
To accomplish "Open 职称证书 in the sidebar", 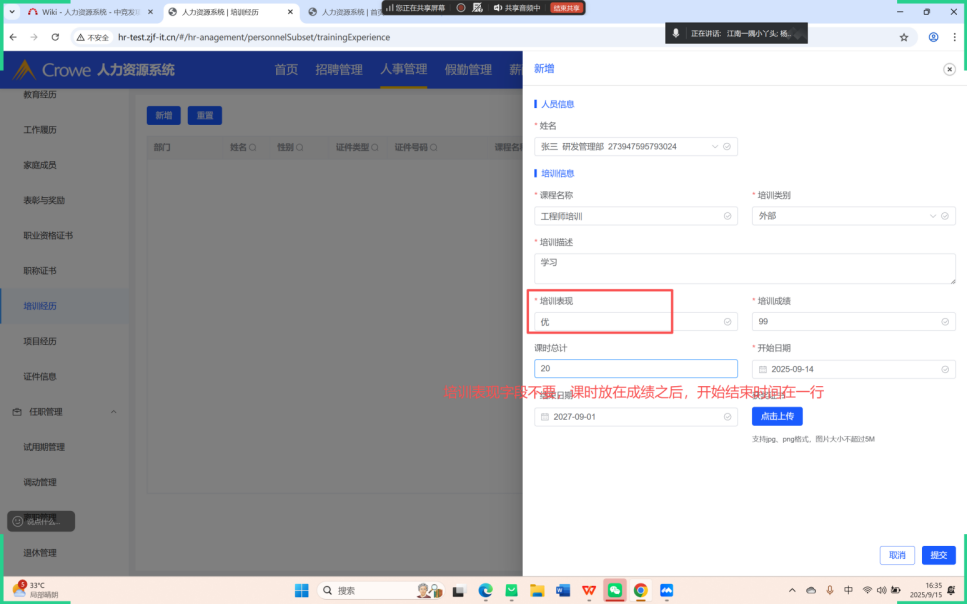I will click(x=40, y=270).
